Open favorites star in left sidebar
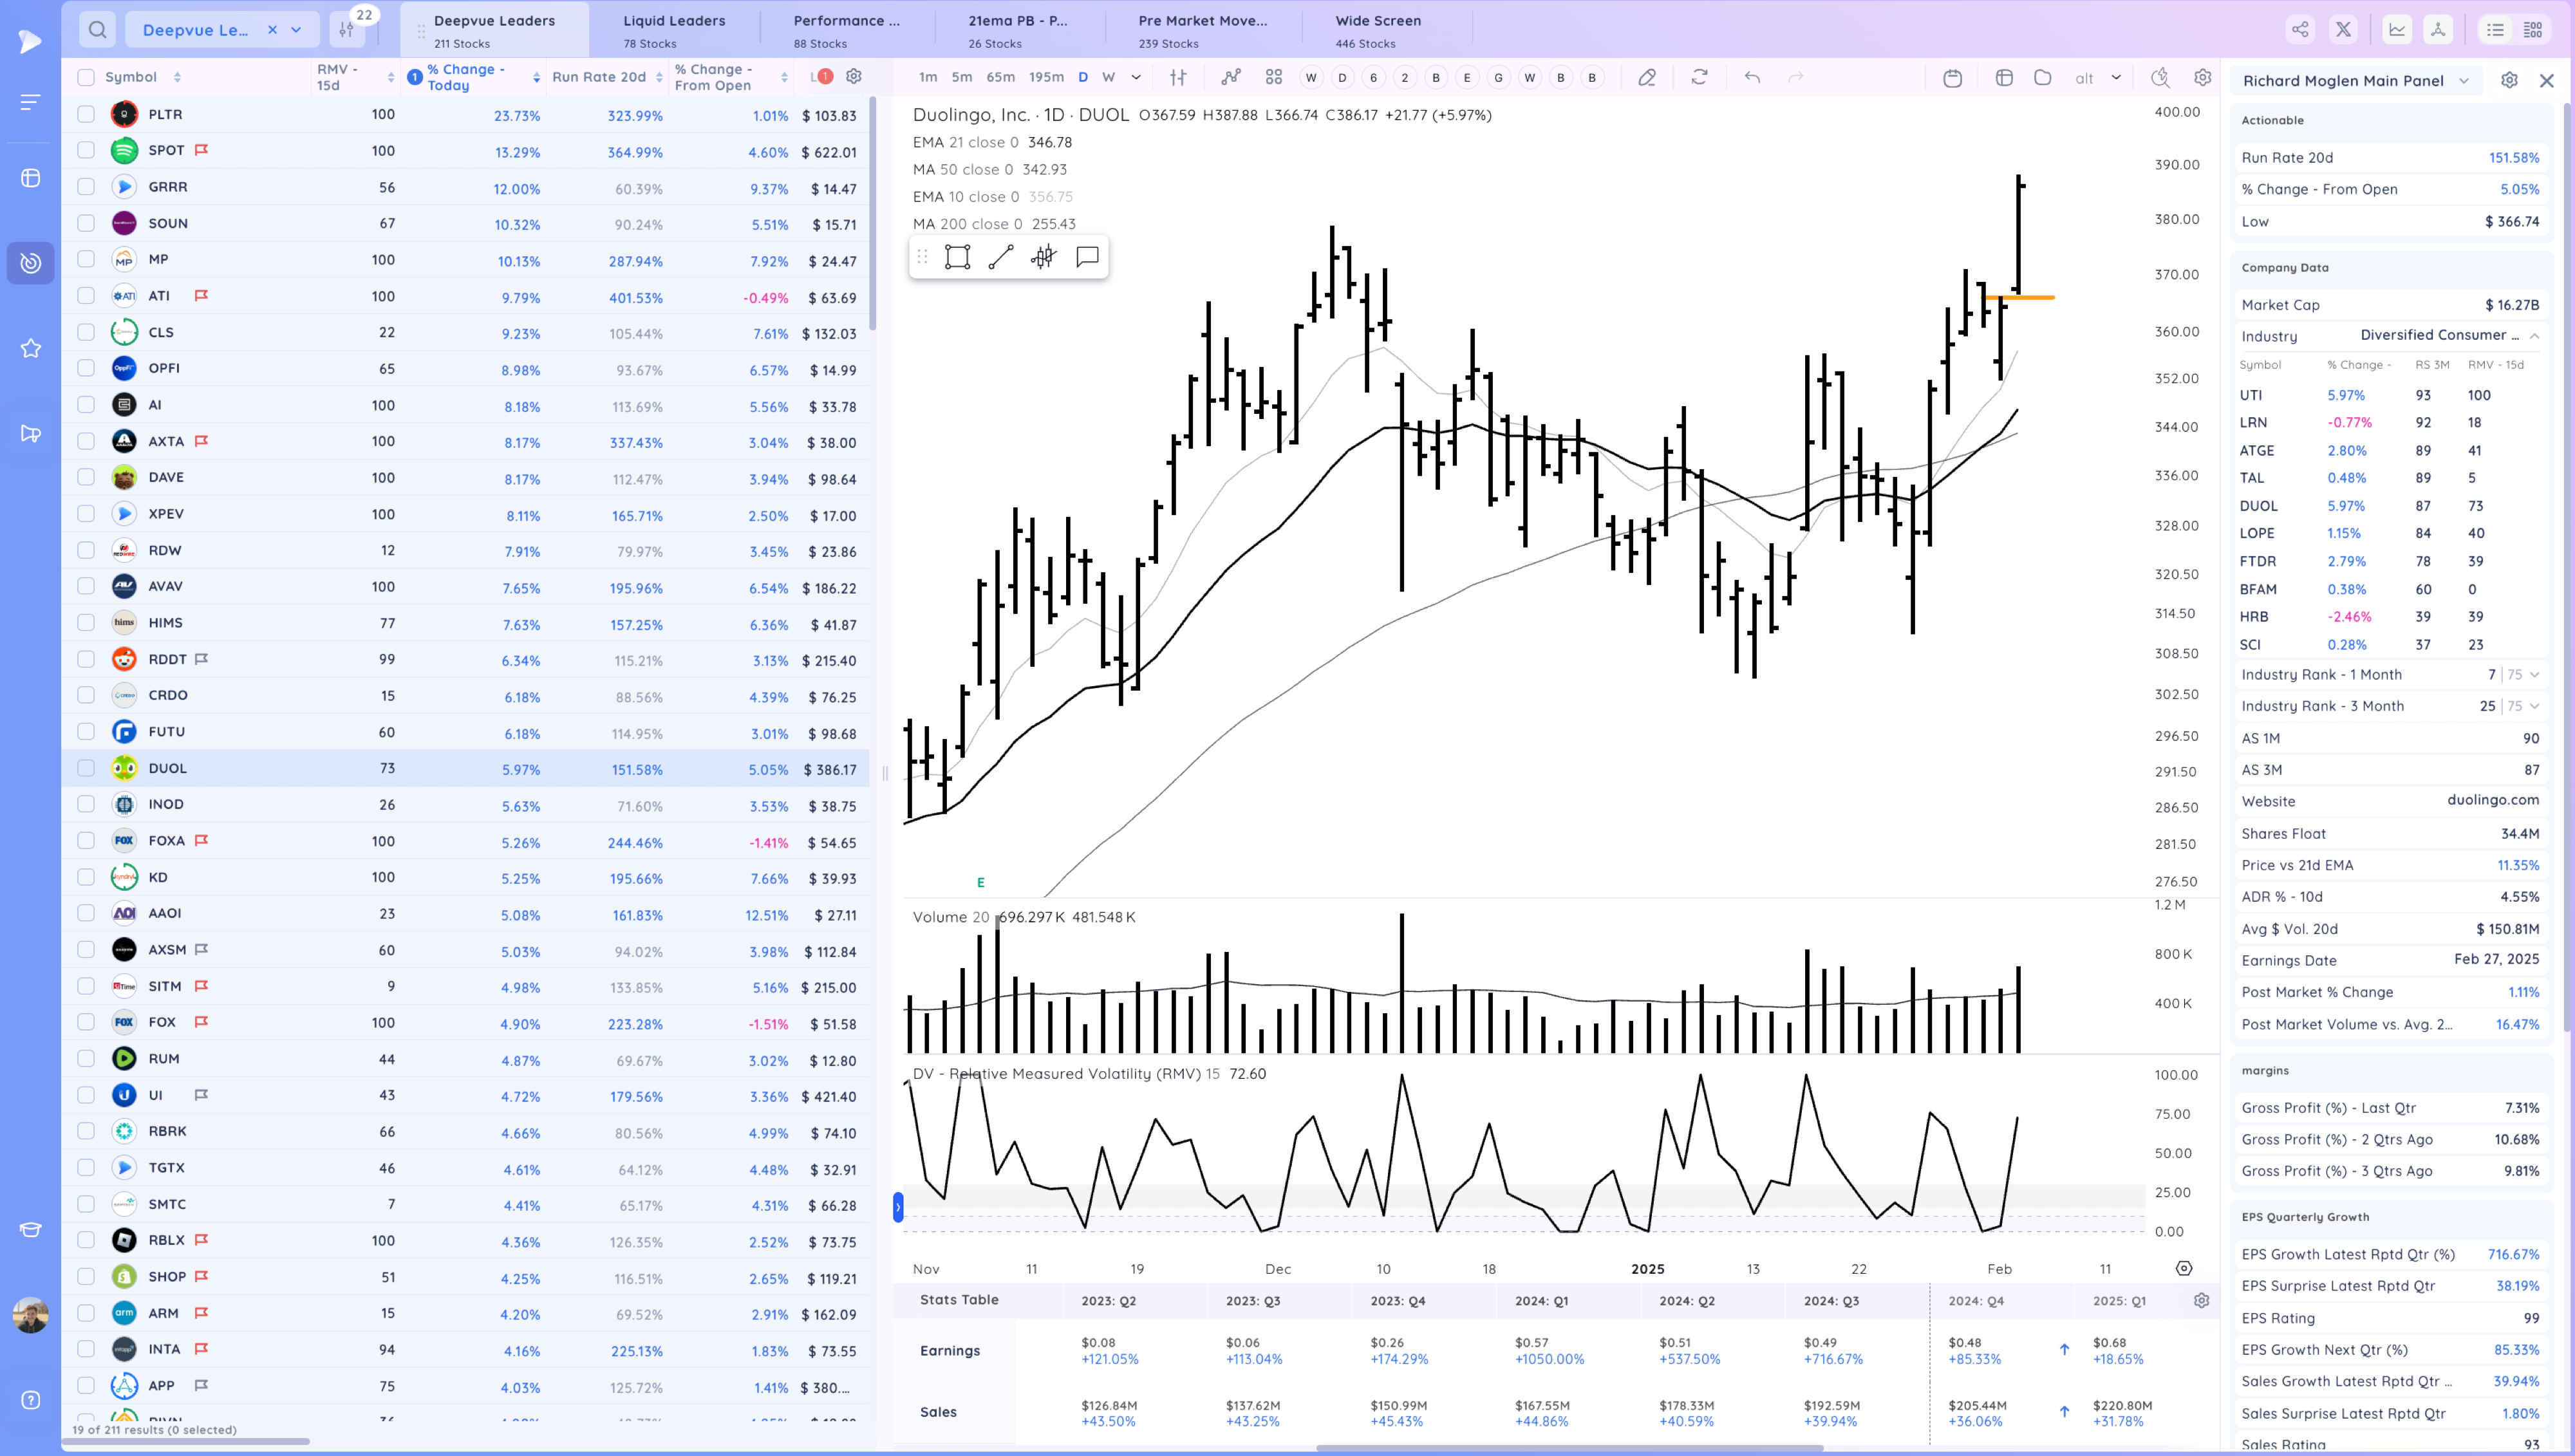Image resolution: width=2575 pixels, height=1456 pixels. click(31, 348)
